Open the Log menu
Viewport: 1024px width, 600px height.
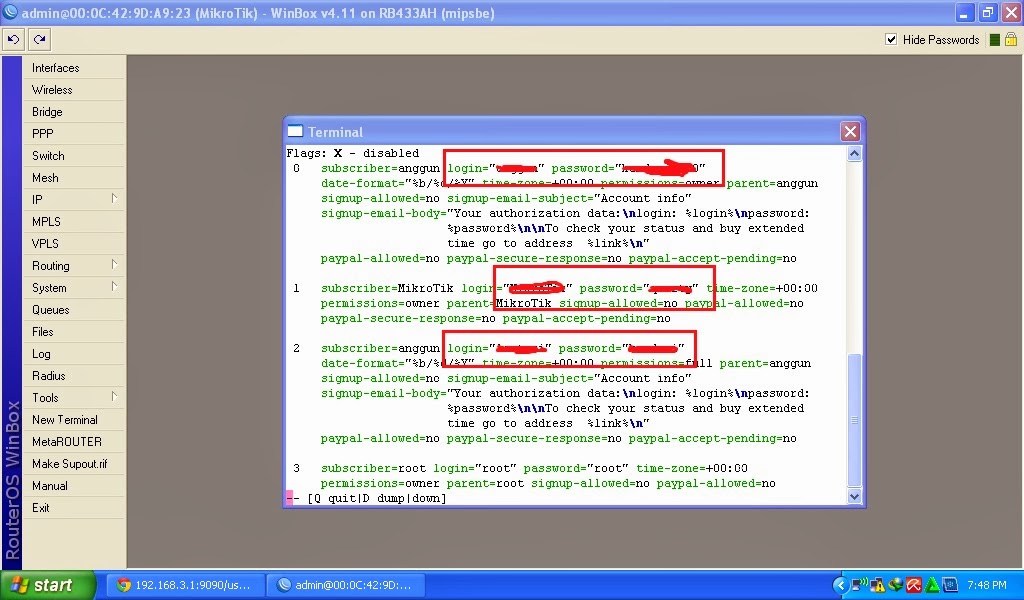(74, 354)
